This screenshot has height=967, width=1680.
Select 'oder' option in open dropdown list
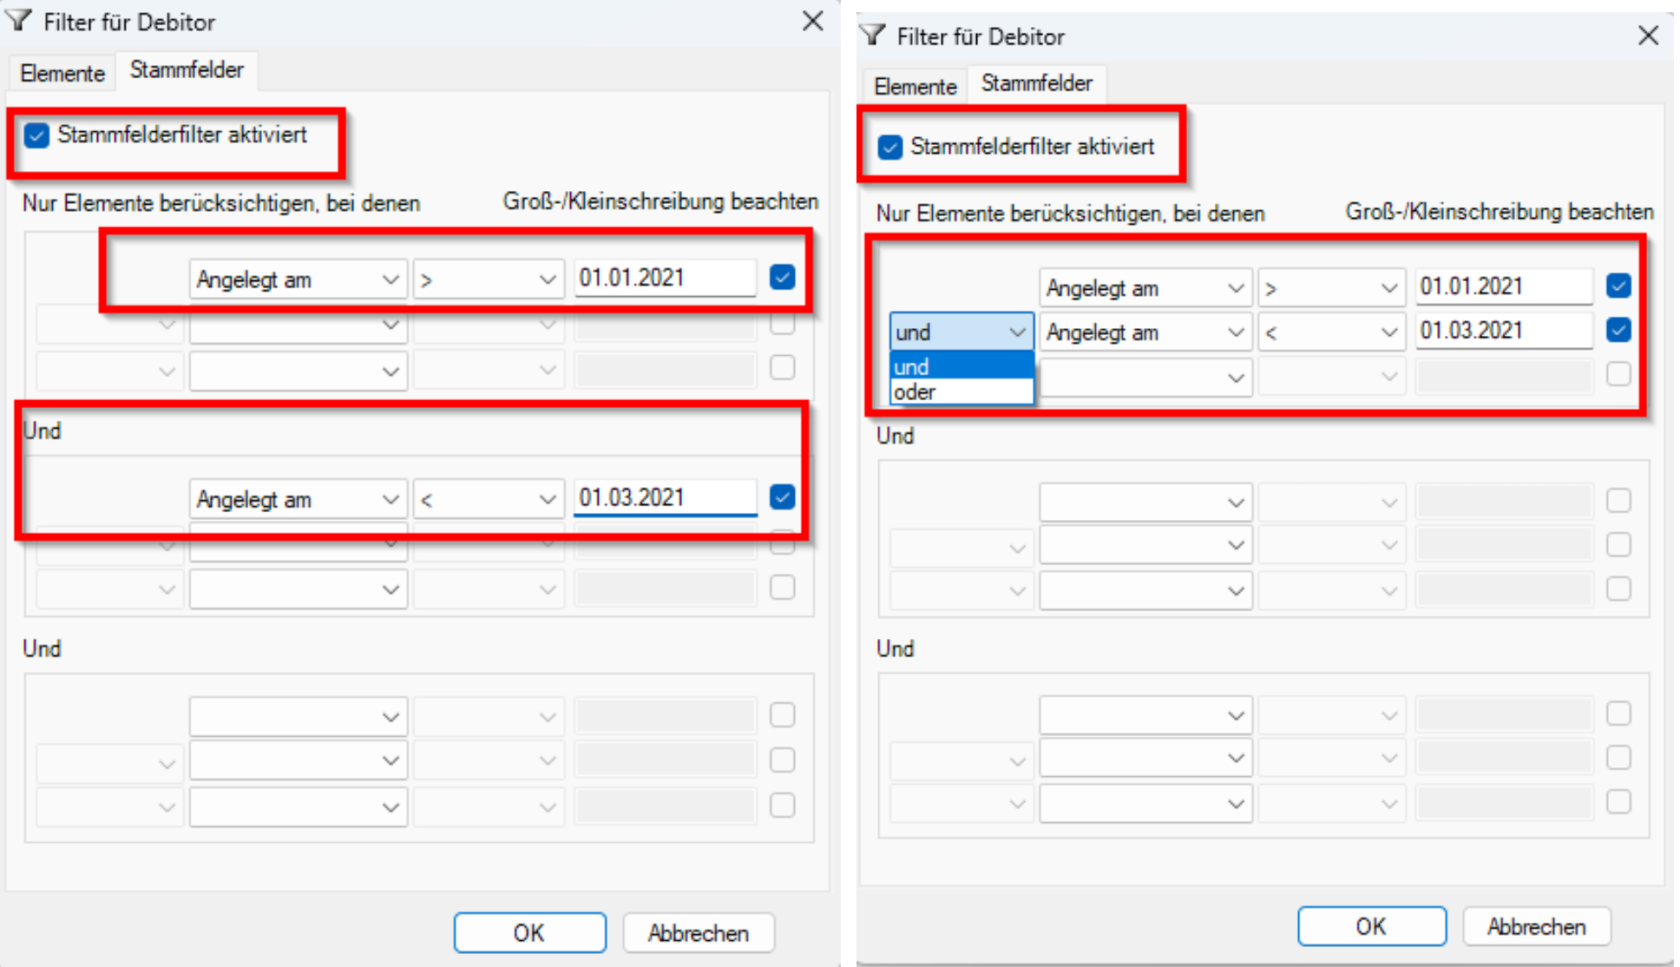[x=961, y=392]
